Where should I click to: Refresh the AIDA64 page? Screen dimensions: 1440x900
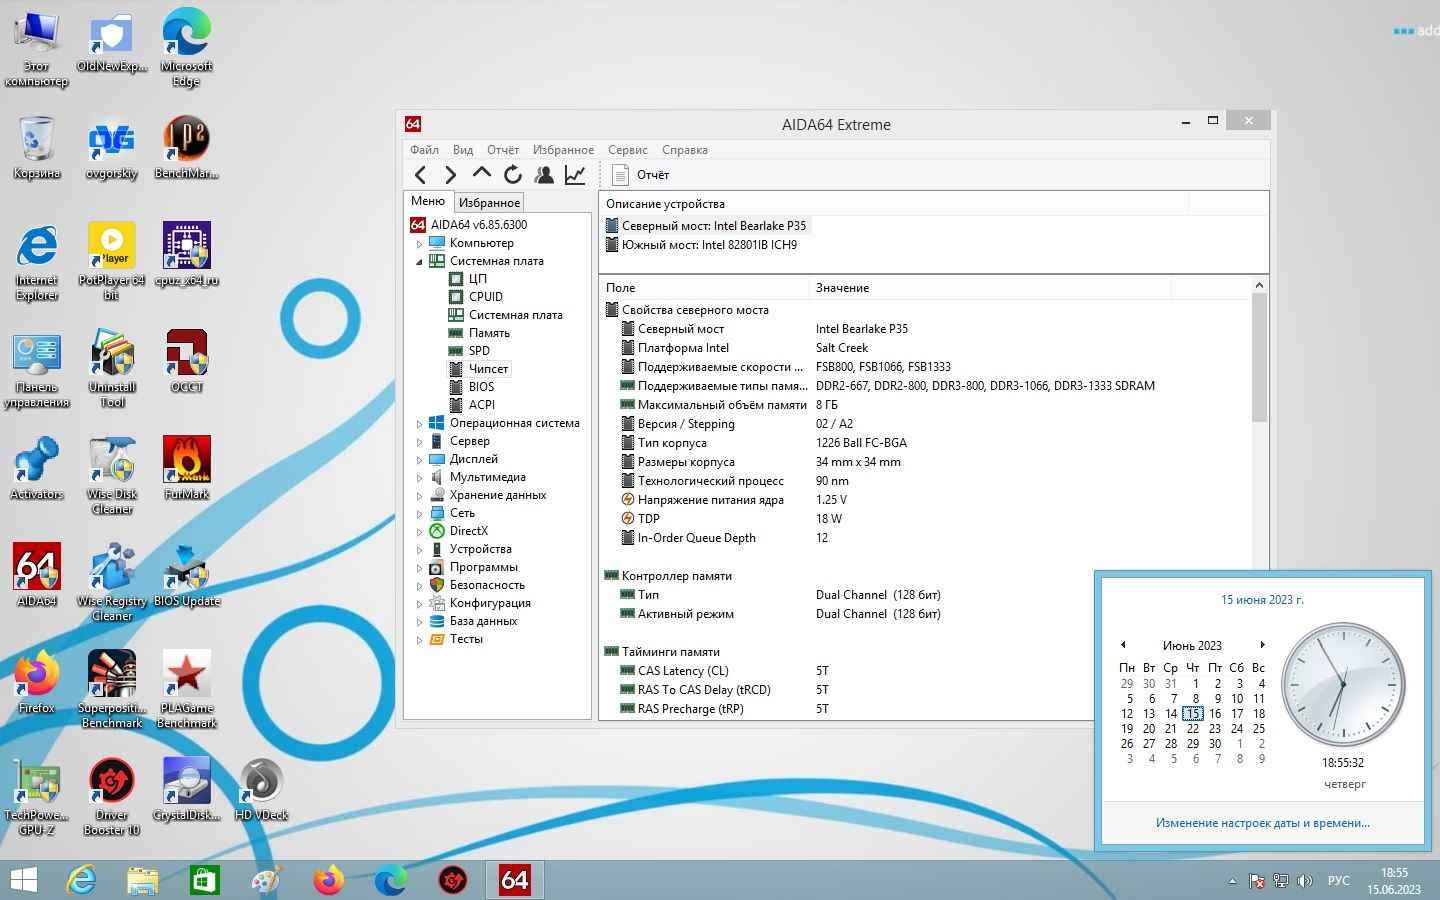pos(513,175)
